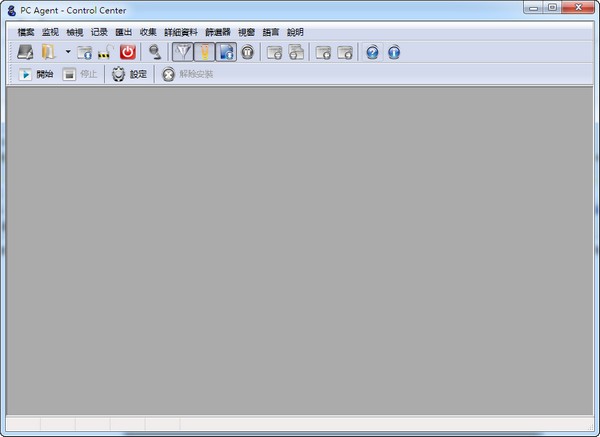Viewport: 600px width, 437px height.
Task: Open the 說明 menu
Action: (x=295, y=32)
